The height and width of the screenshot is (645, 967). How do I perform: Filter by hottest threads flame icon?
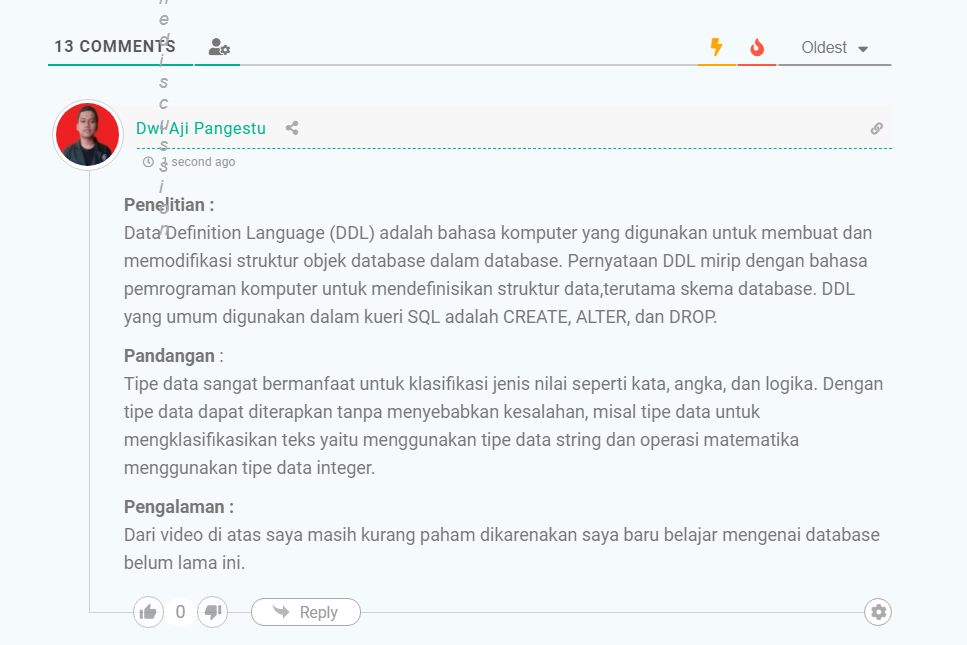tap(757, 47)
